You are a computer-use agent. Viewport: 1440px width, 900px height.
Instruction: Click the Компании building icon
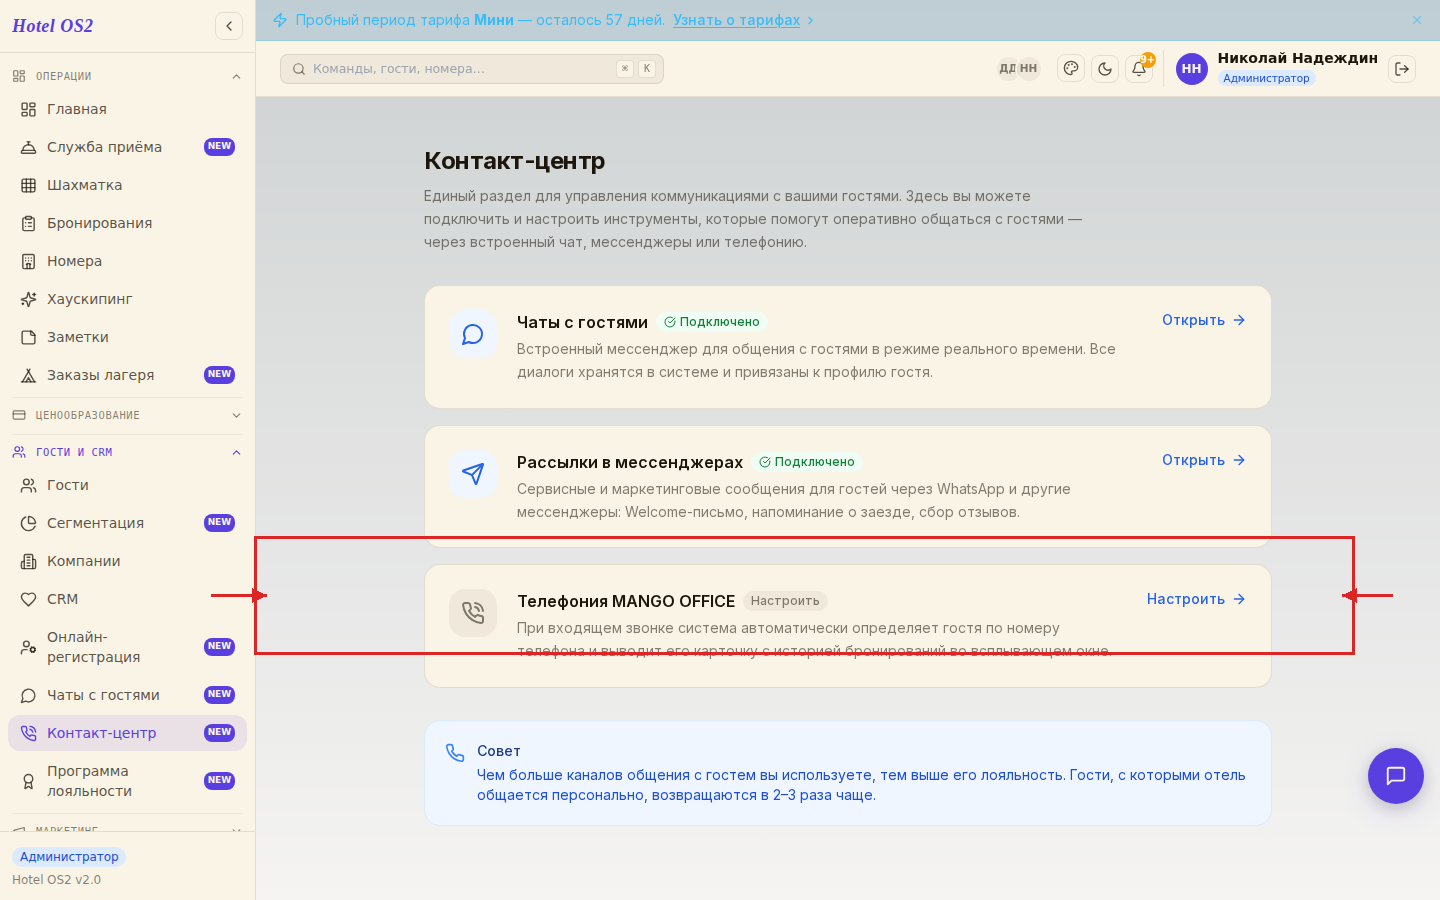pos(29,561)
